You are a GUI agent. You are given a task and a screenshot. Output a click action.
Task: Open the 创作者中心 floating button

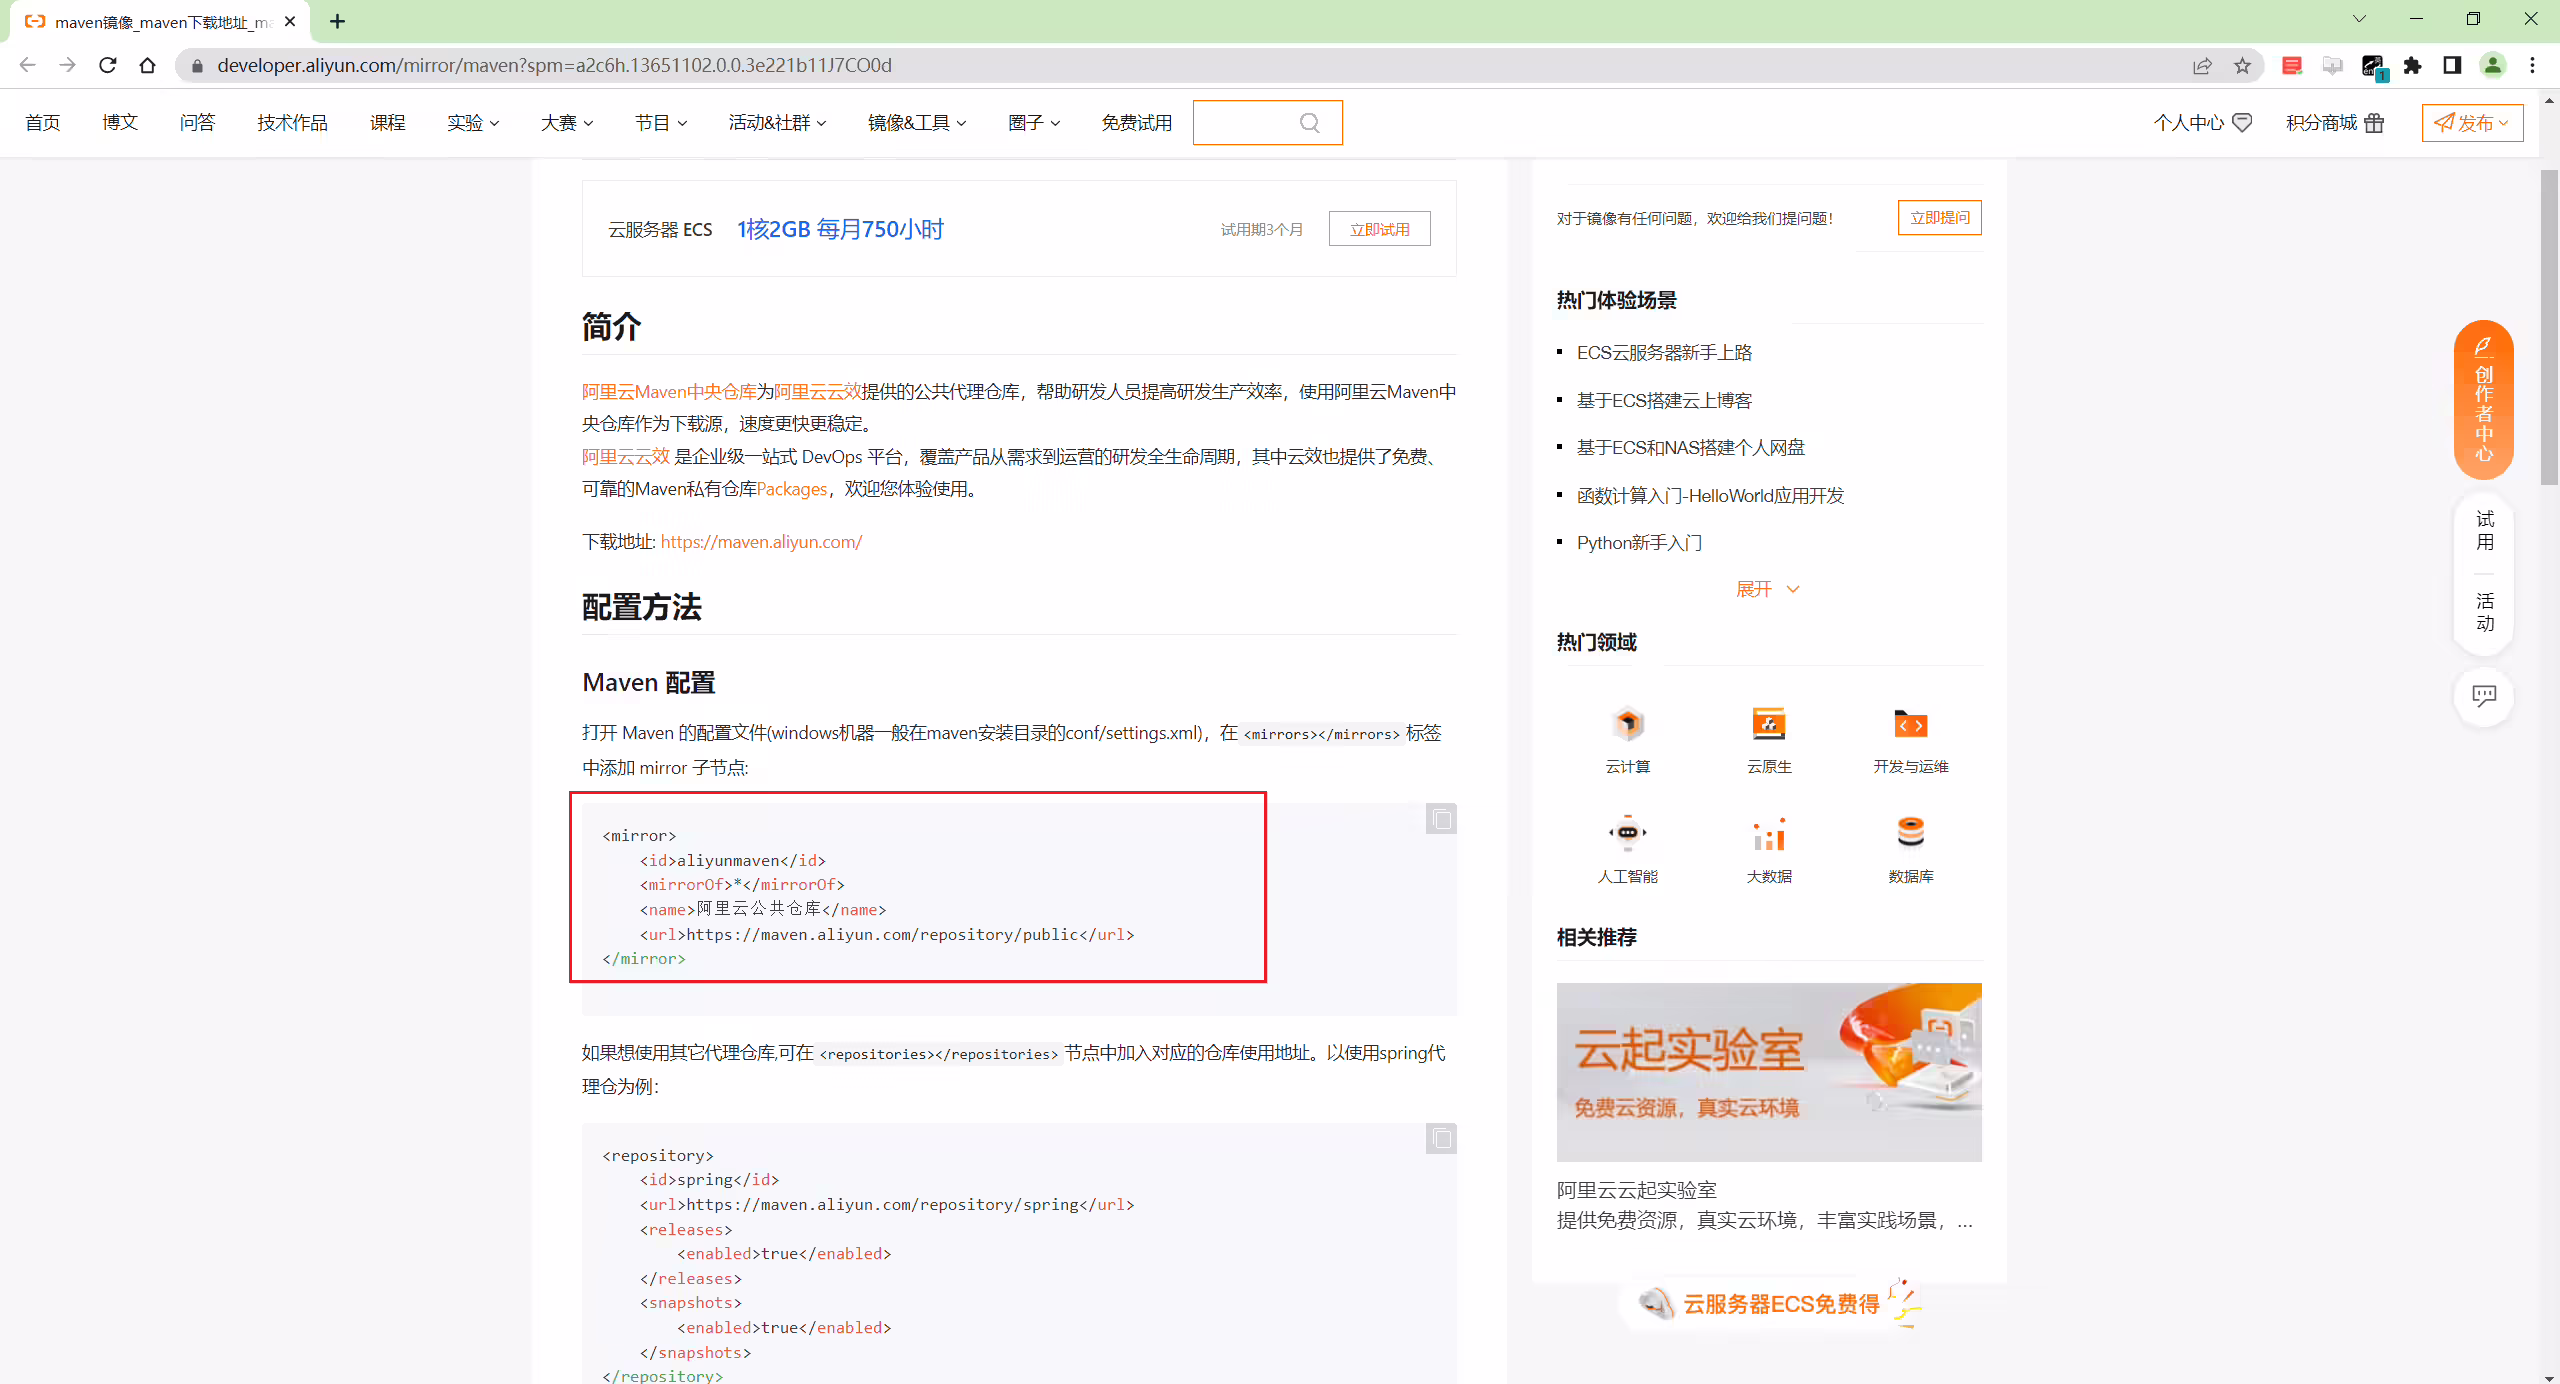(x=2484, y=400)
